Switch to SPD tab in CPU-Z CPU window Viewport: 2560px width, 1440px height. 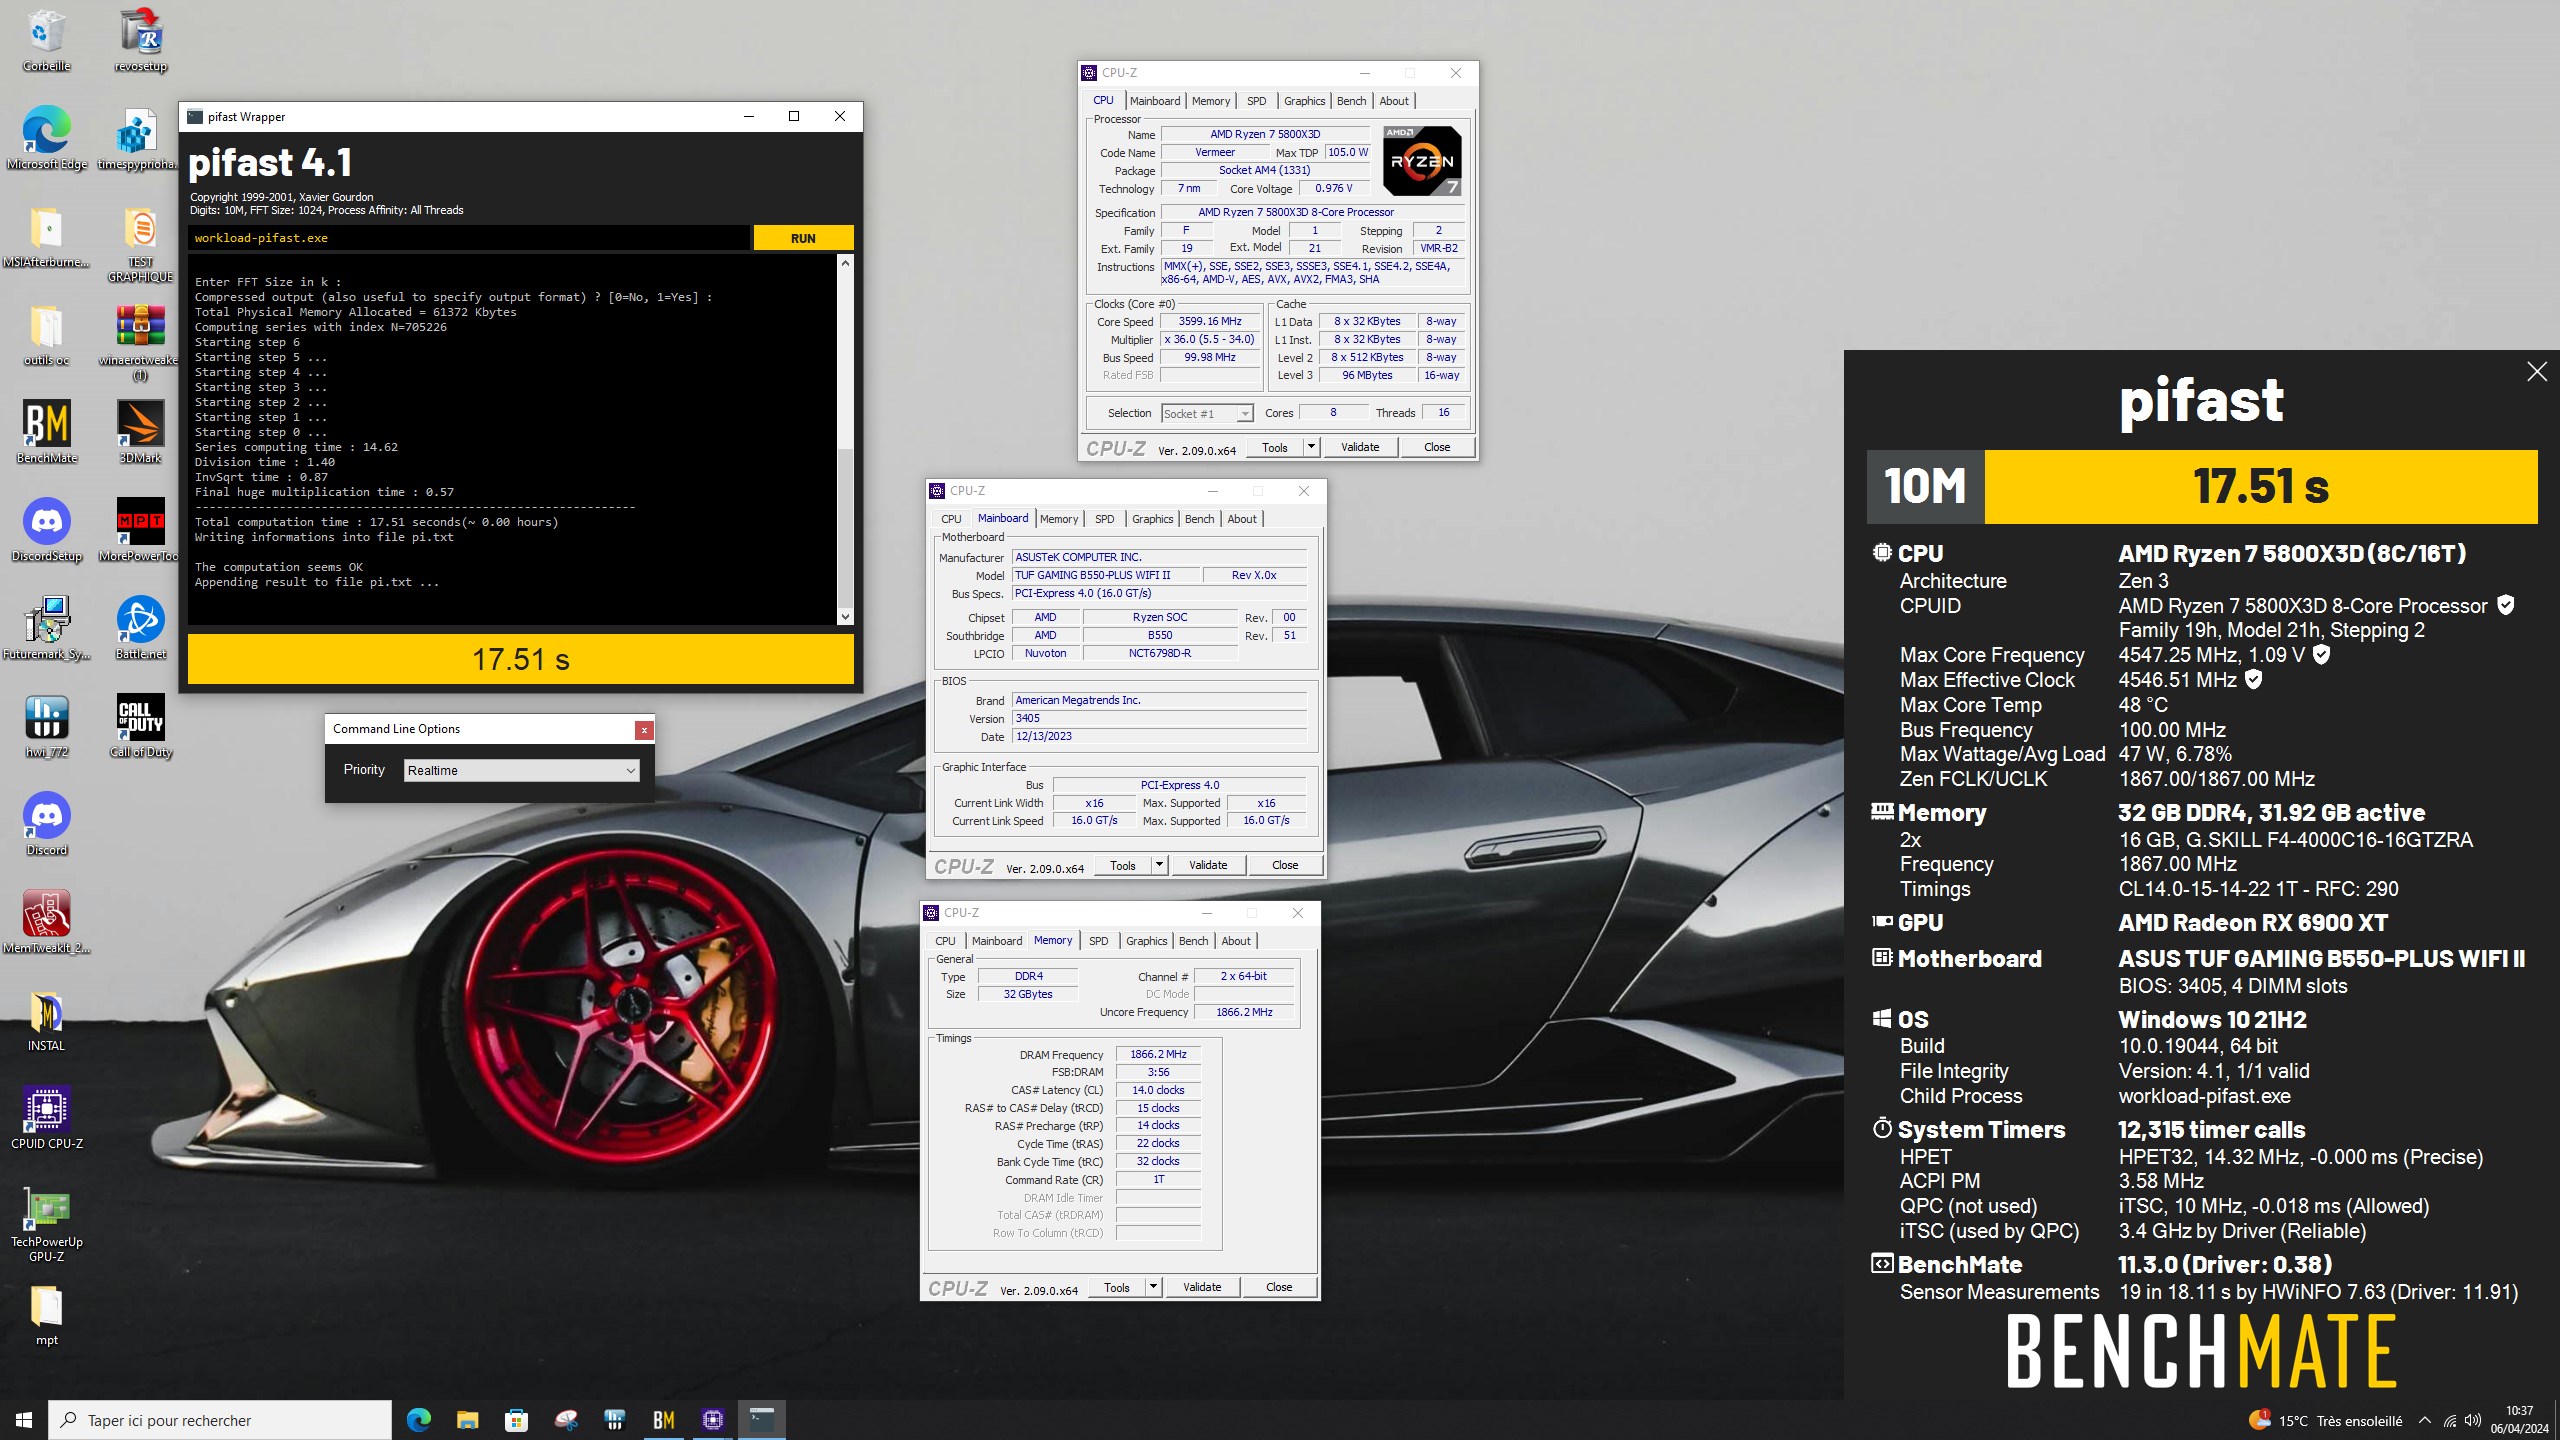(x=1256, y=101)
